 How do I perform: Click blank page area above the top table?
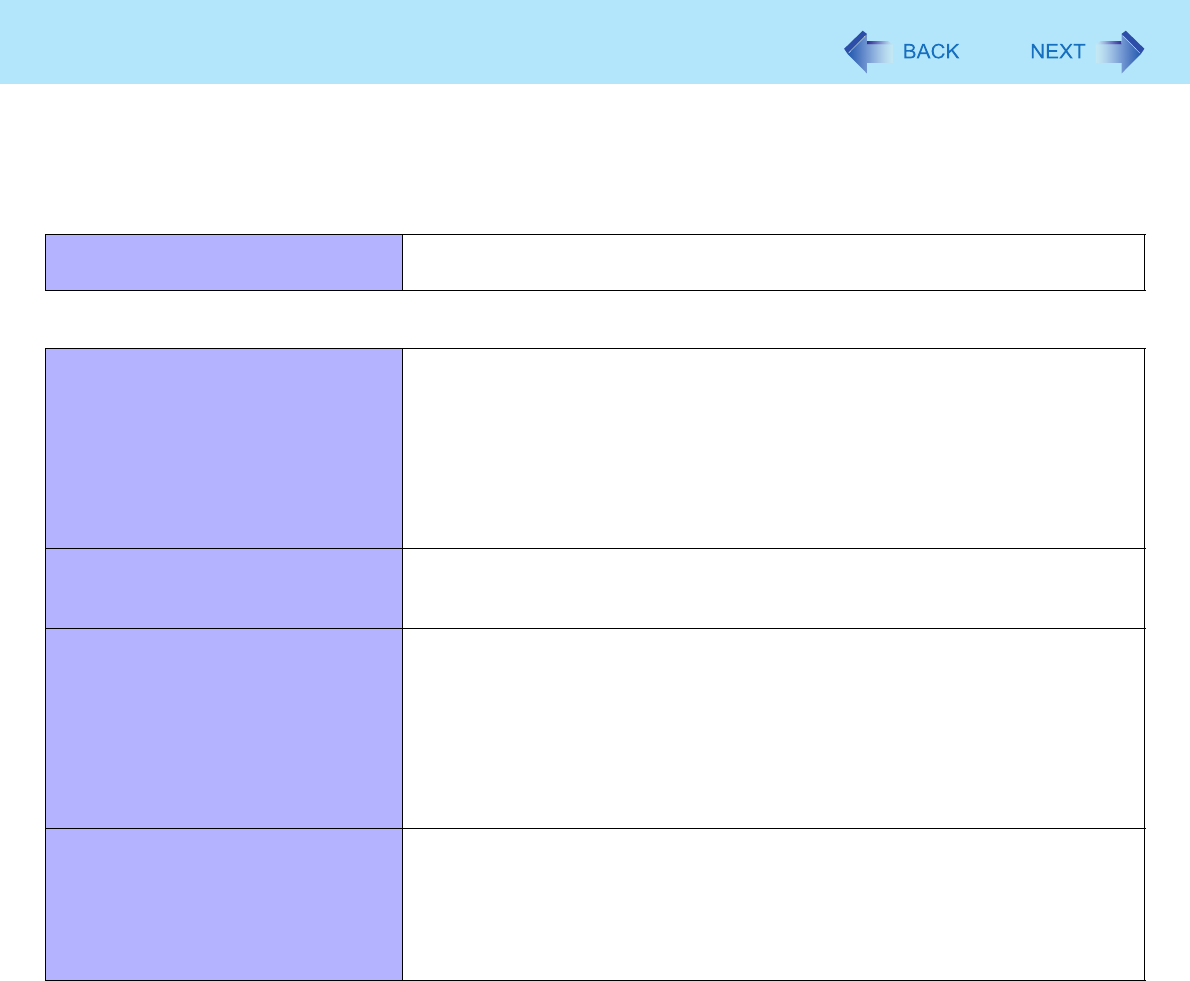(x=594, y=160)
